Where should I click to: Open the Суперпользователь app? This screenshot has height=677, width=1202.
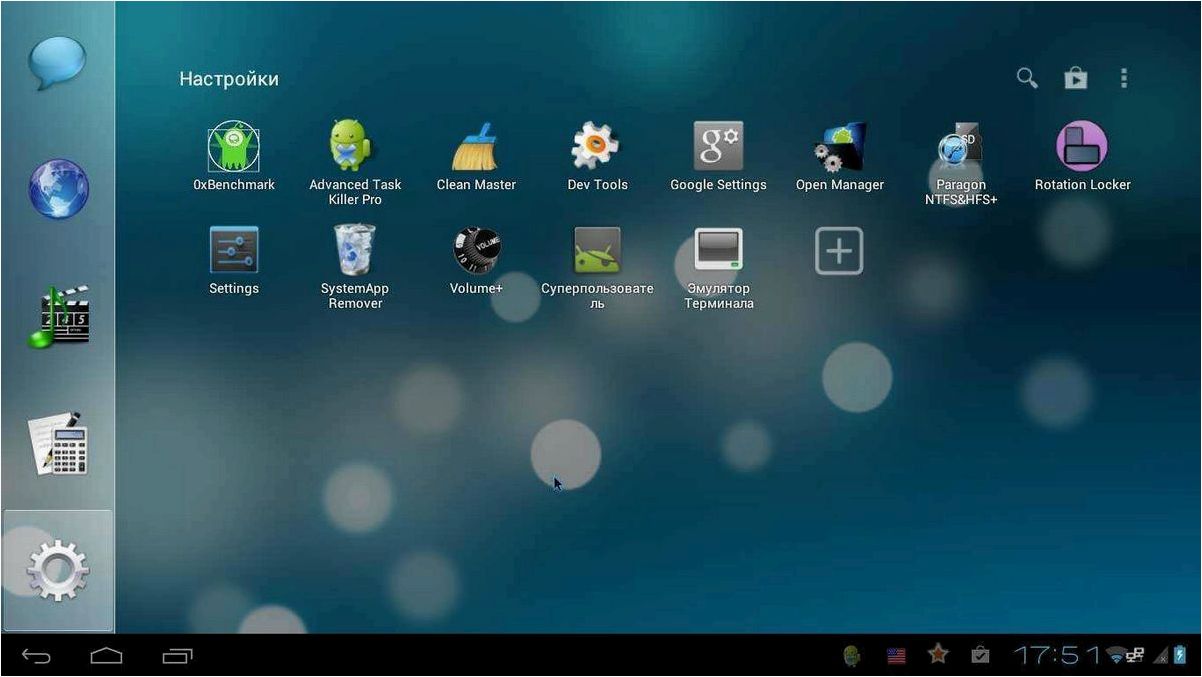pos(597,250)
